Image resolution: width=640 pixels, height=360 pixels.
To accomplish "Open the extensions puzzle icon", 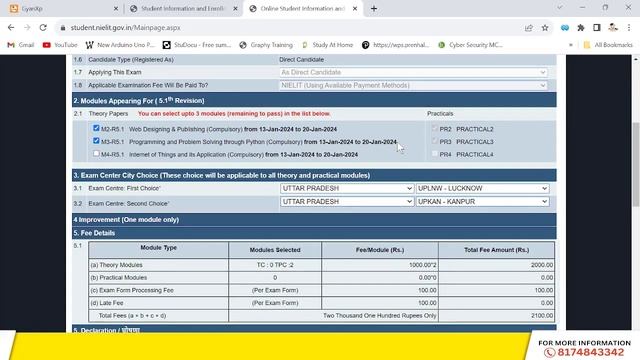I will (581, 28).
